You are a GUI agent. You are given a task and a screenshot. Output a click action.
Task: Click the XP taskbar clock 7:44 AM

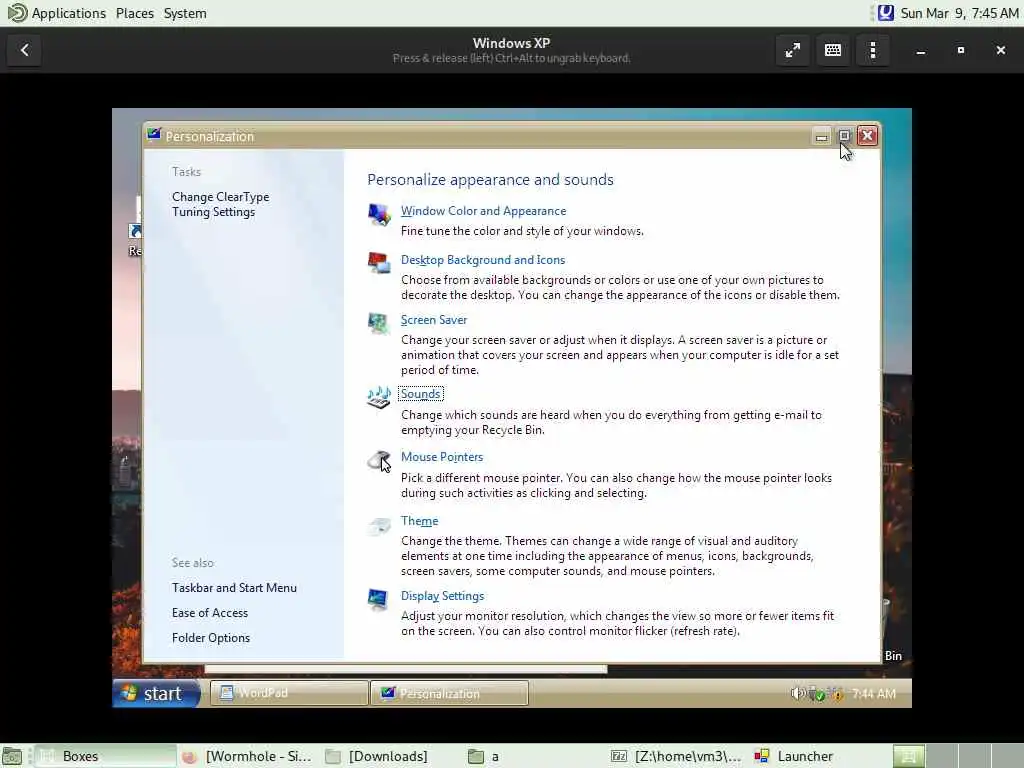(x=874, y=694)
